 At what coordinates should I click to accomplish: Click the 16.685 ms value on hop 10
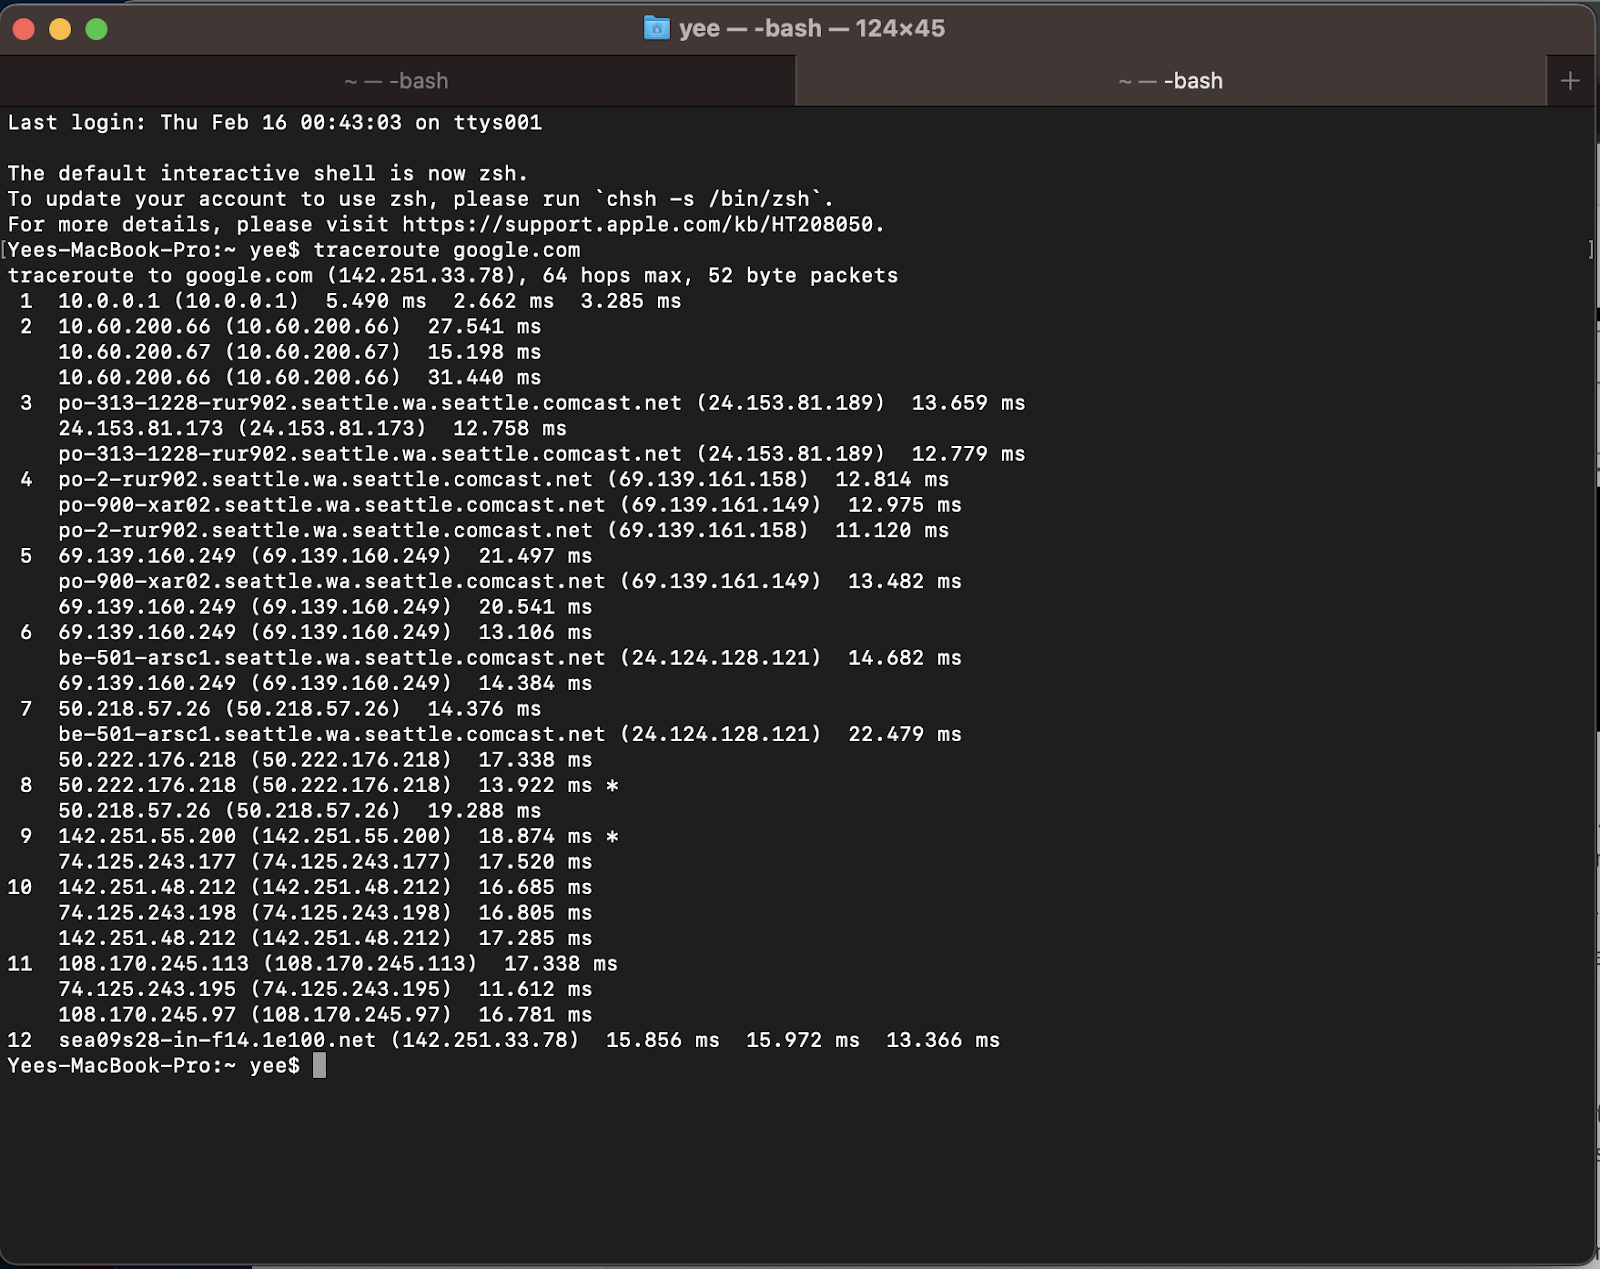pyautogui.click(x=535, y=888)
